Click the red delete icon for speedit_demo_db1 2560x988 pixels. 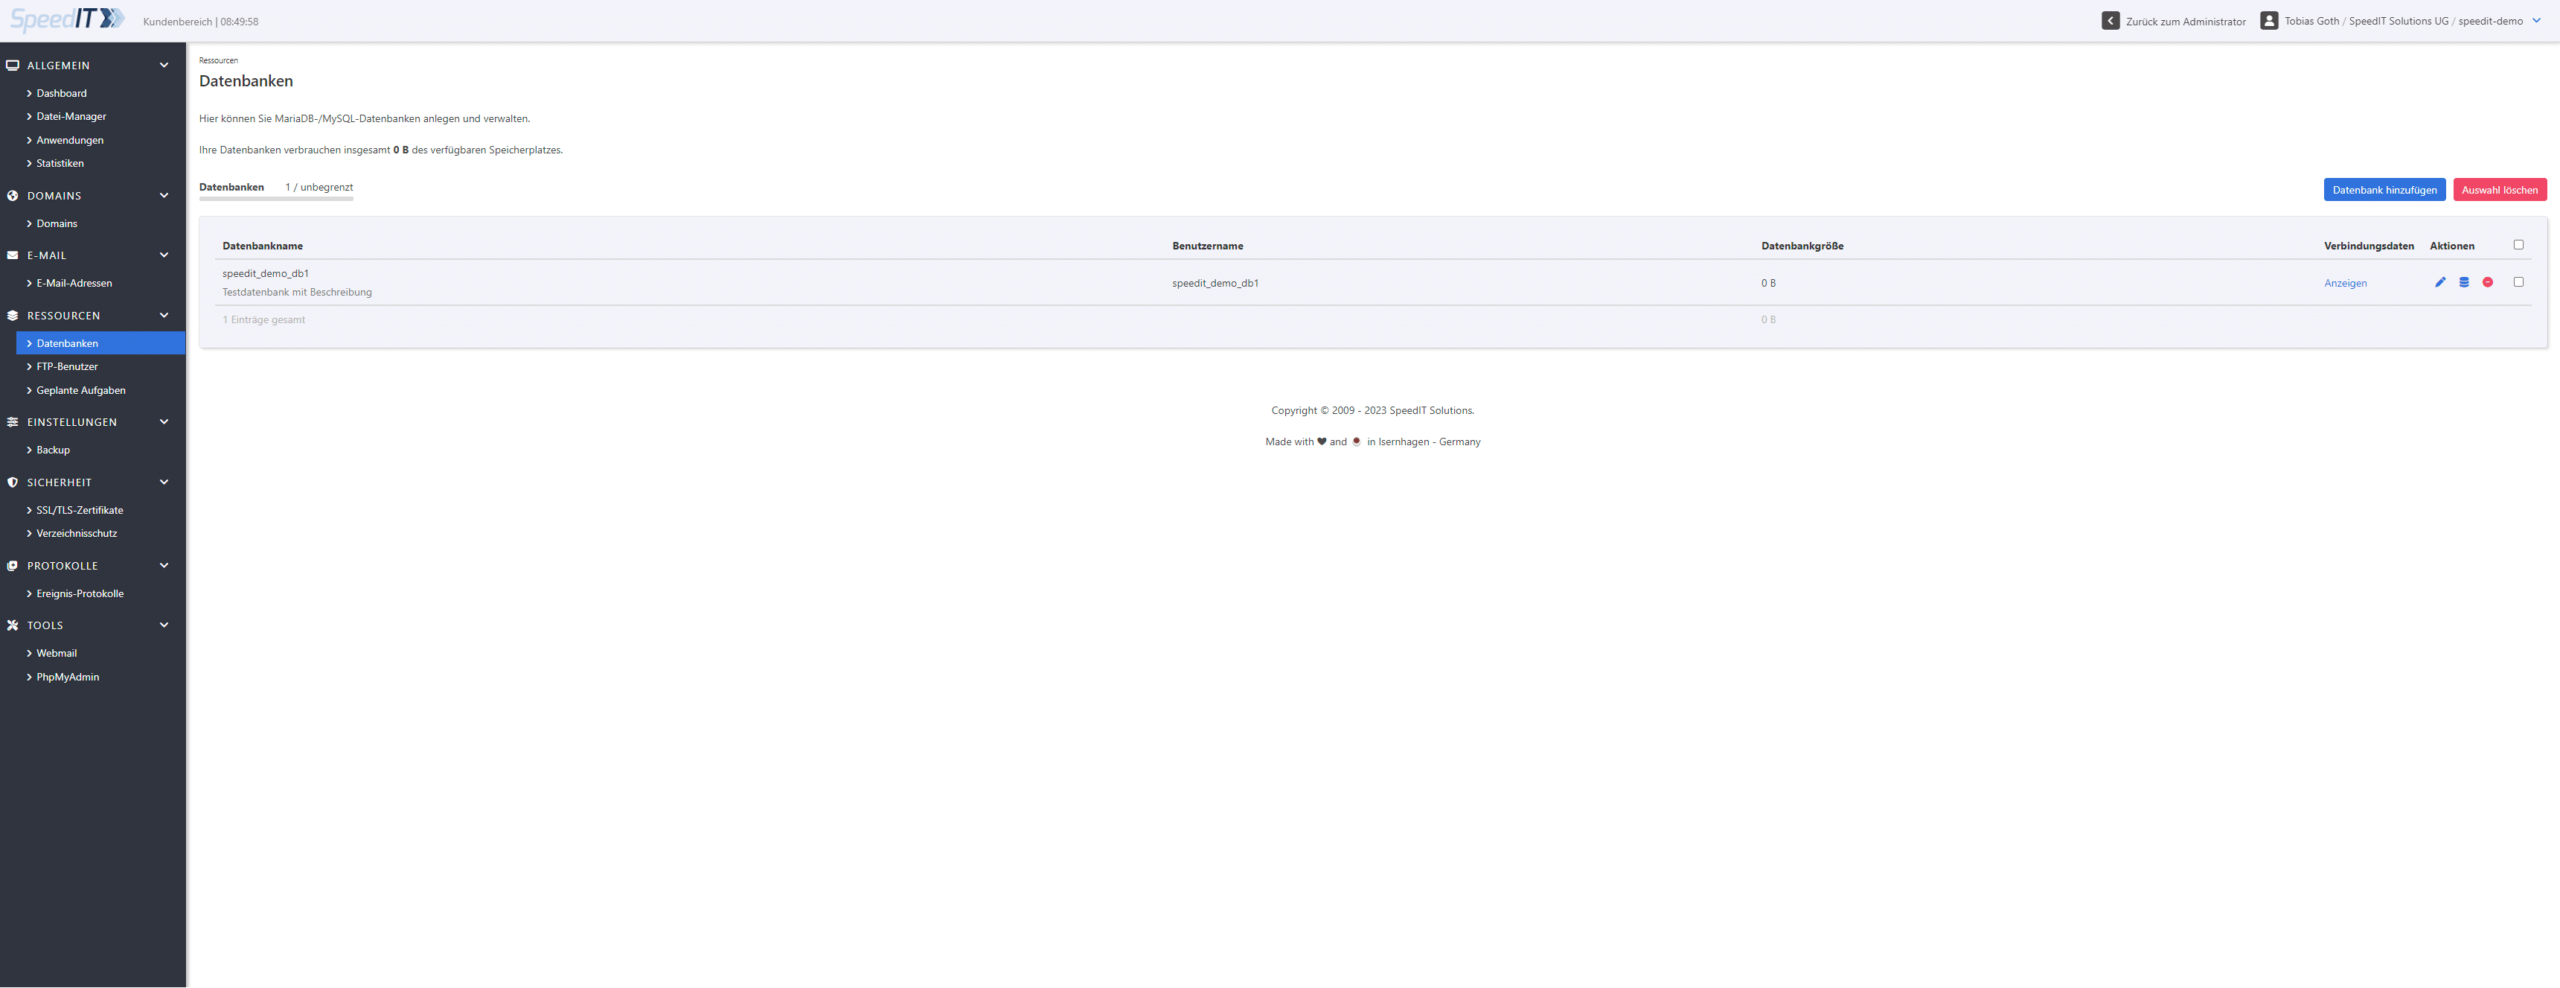(2488, 283)
